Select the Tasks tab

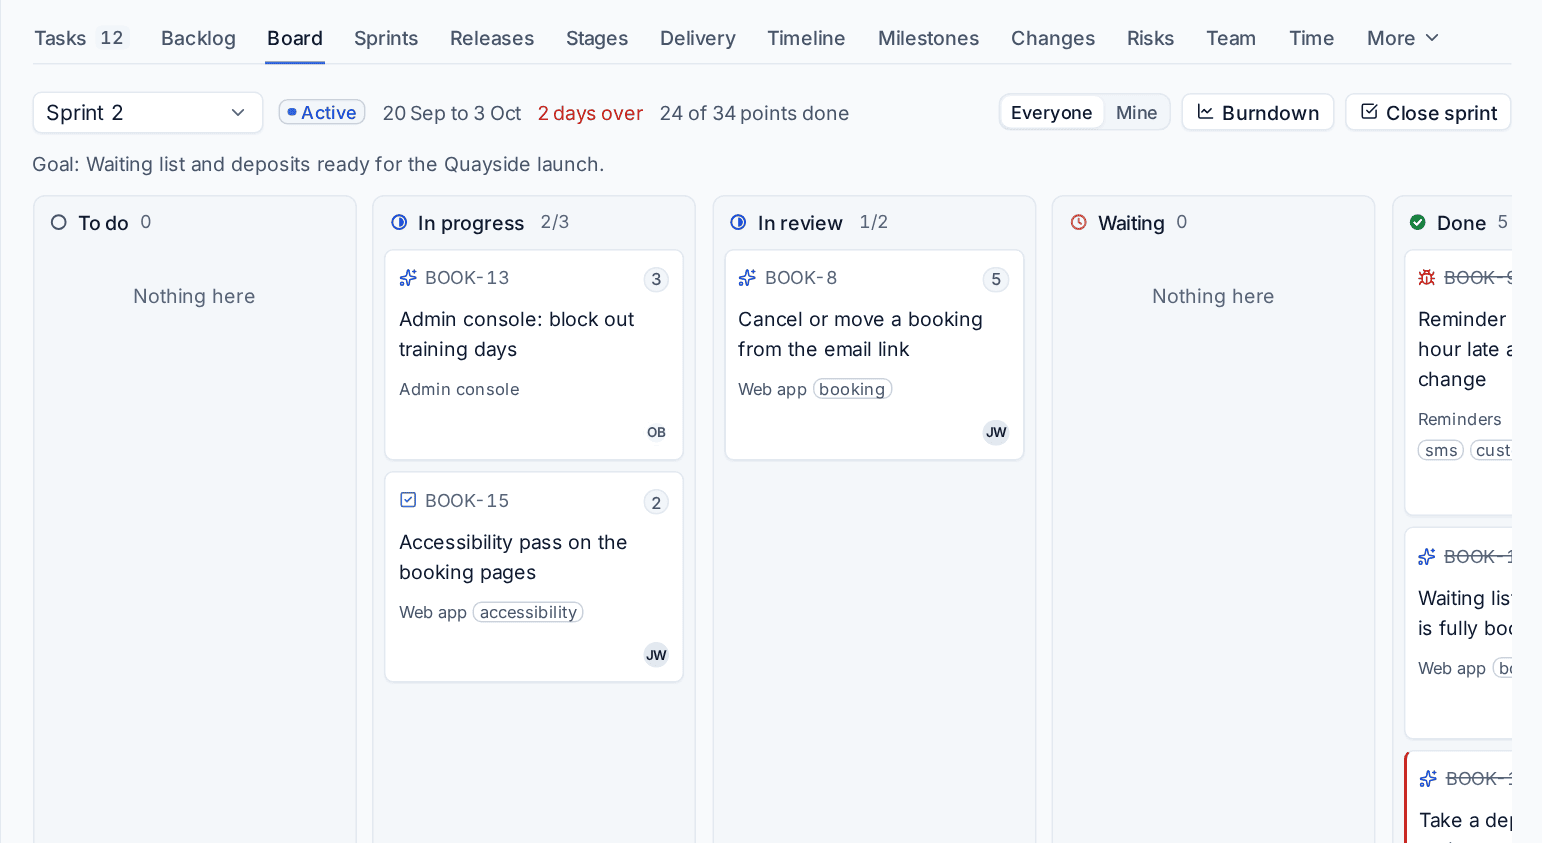80,38
